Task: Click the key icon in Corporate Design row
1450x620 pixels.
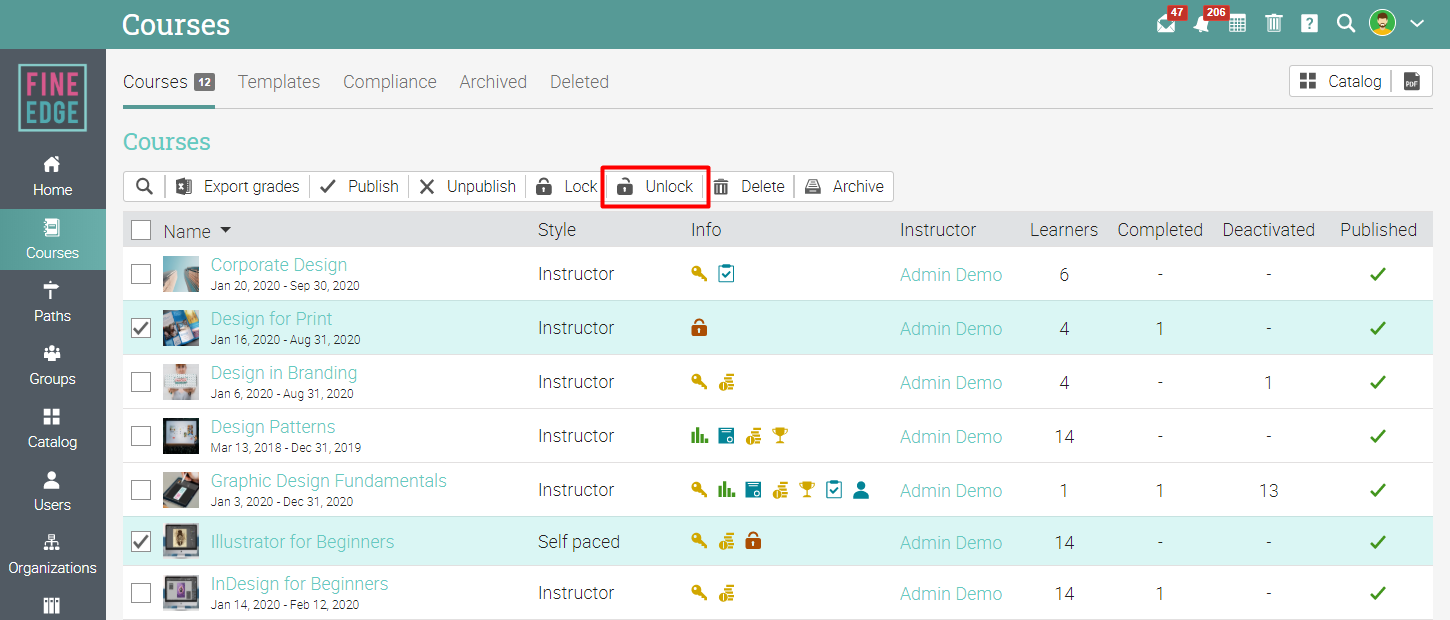Action: [699, 273]
